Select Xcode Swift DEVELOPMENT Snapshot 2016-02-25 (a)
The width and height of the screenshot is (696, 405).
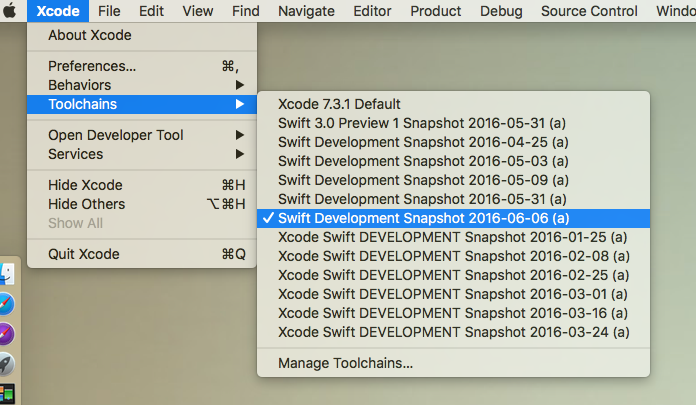pyautogui.click(x=453, y=275)
